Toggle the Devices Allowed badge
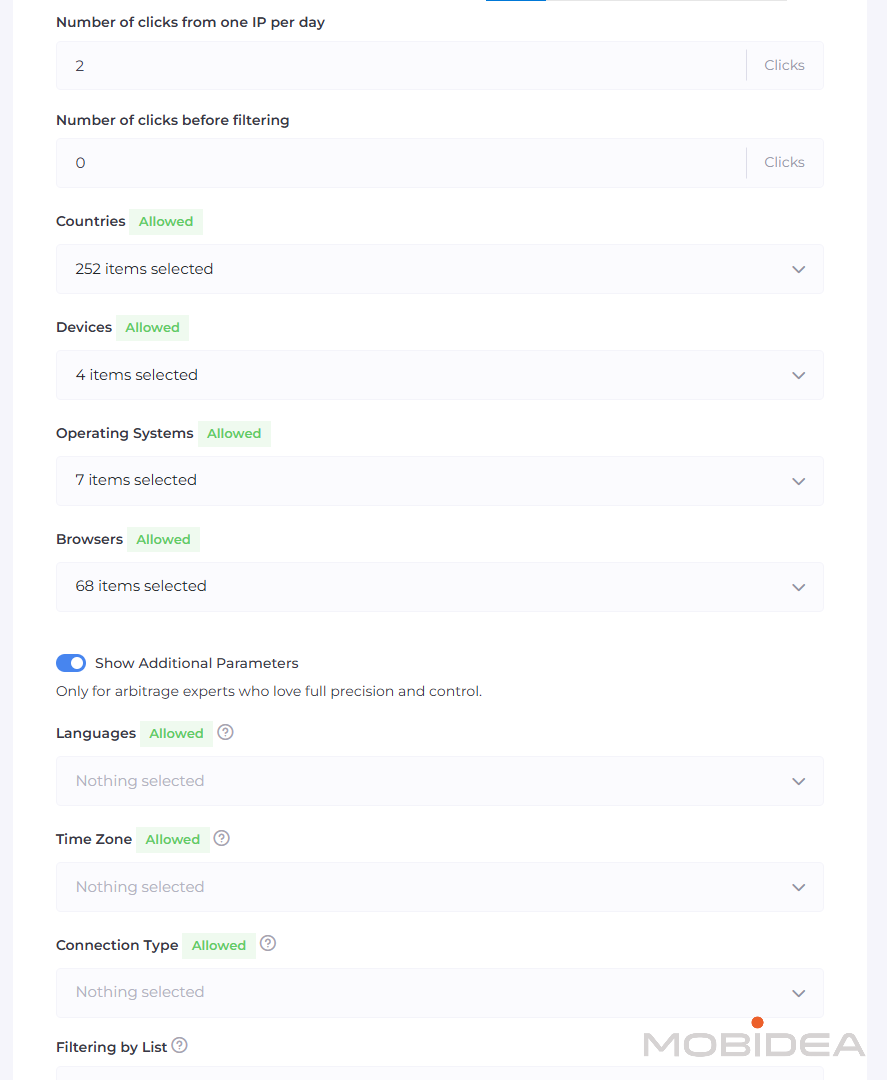Viewport: 887px width, 1080px height. 152,328
